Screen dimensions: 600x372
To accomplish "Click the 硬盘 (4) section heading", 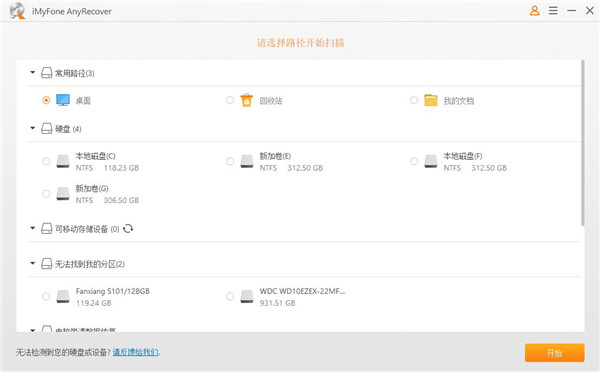I will coord(68,129).
